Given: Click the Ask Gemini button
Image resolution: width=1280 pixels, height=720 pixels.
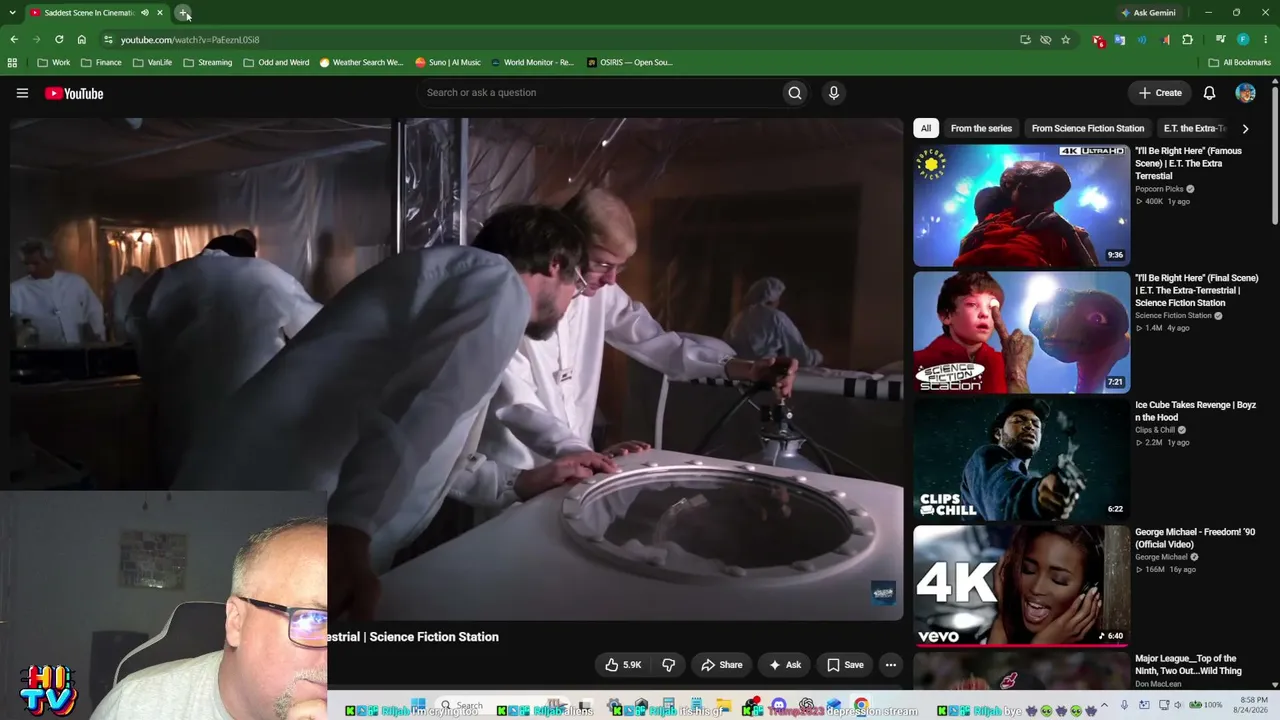Looking at the screenshot, I should (x=1148, y=13).
